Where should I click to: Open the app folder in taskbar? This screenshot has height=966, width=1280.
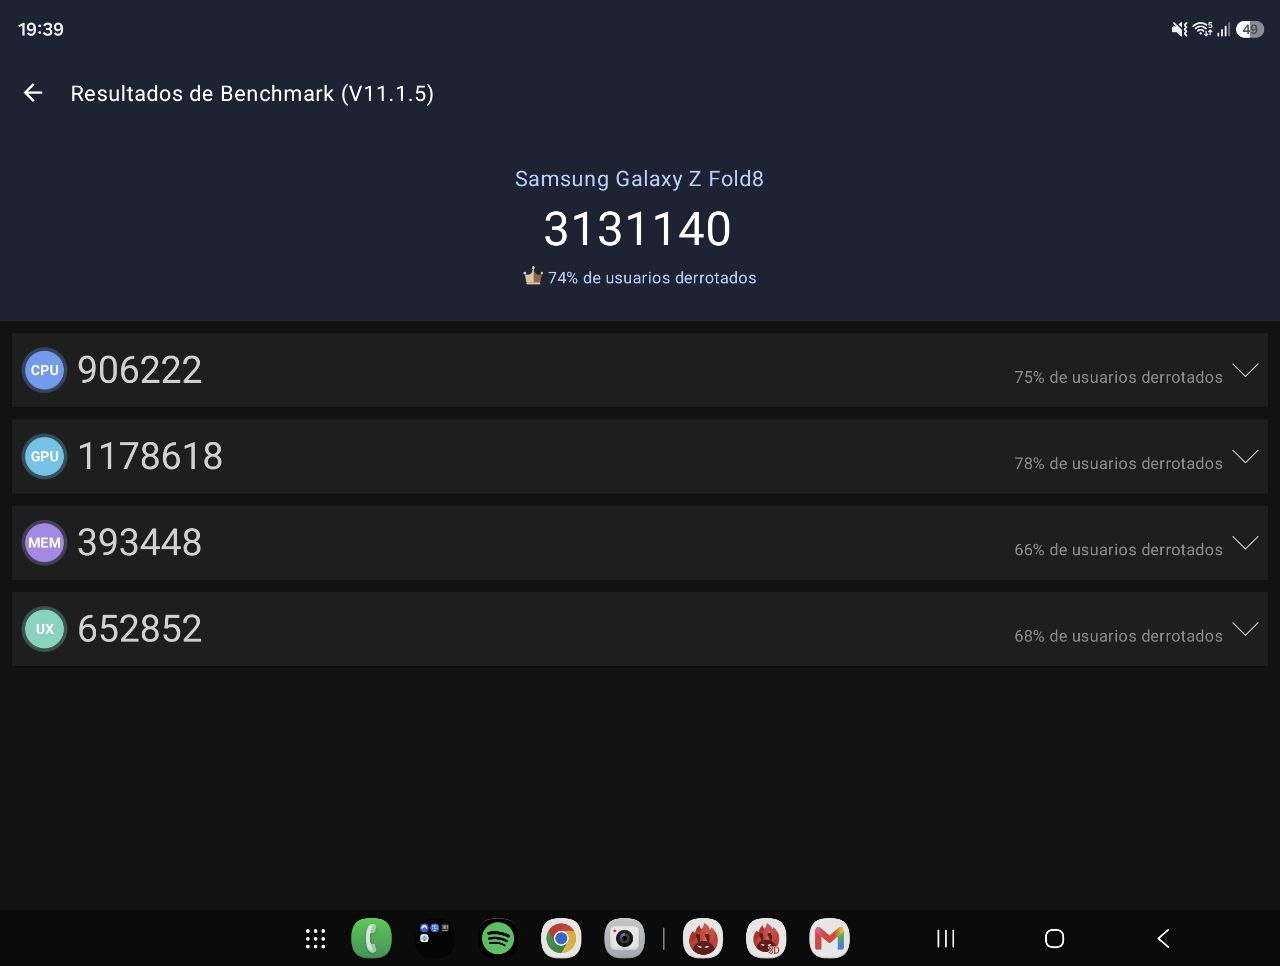[434, 938]
